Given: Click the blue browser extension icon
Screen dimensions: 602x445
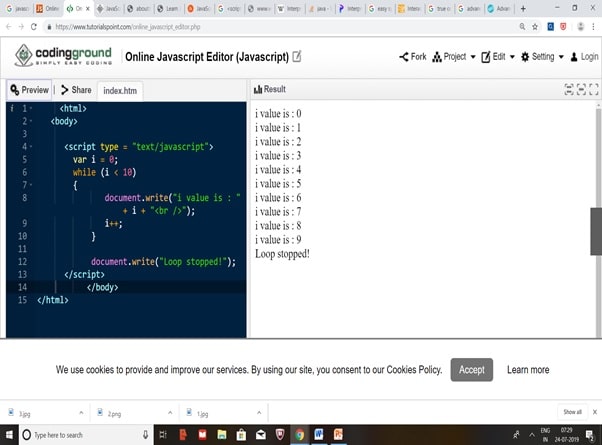Looking at the screenshot, I should (551, 26).
